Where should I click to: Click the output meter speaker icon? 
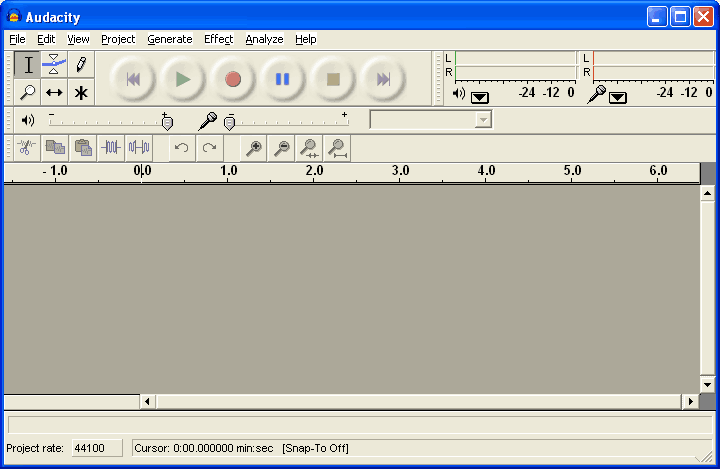coord(459,94)
